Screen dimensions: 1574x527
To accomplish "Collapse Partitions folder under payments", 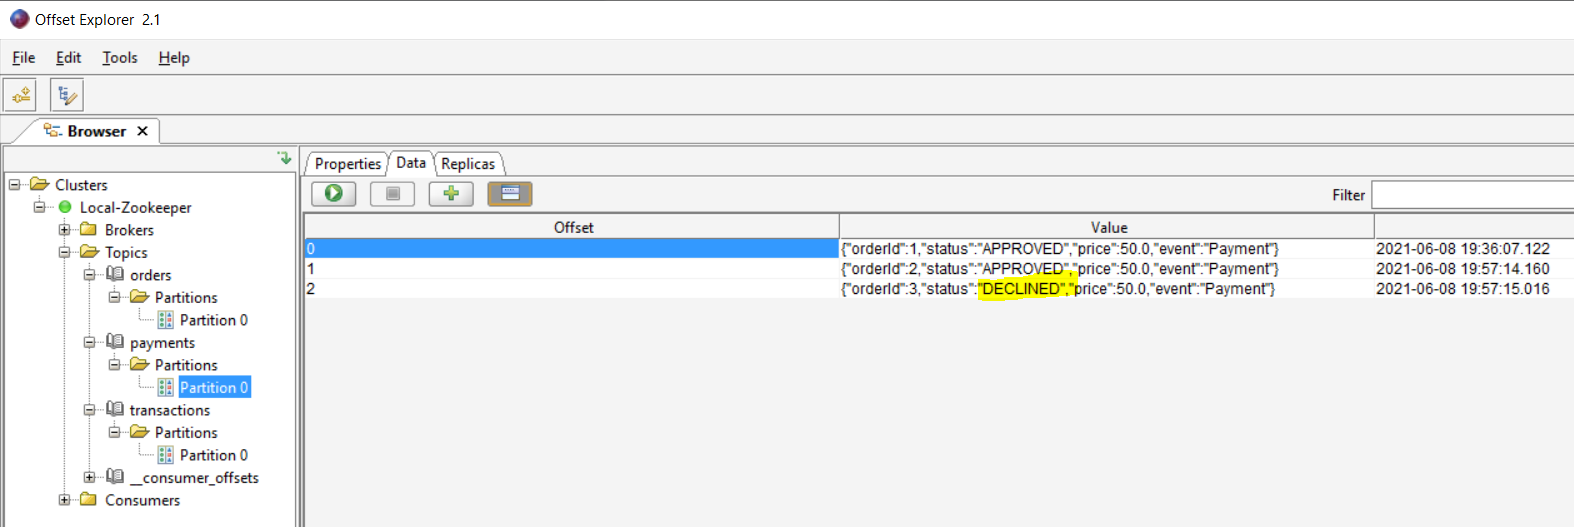I will 115,365.
